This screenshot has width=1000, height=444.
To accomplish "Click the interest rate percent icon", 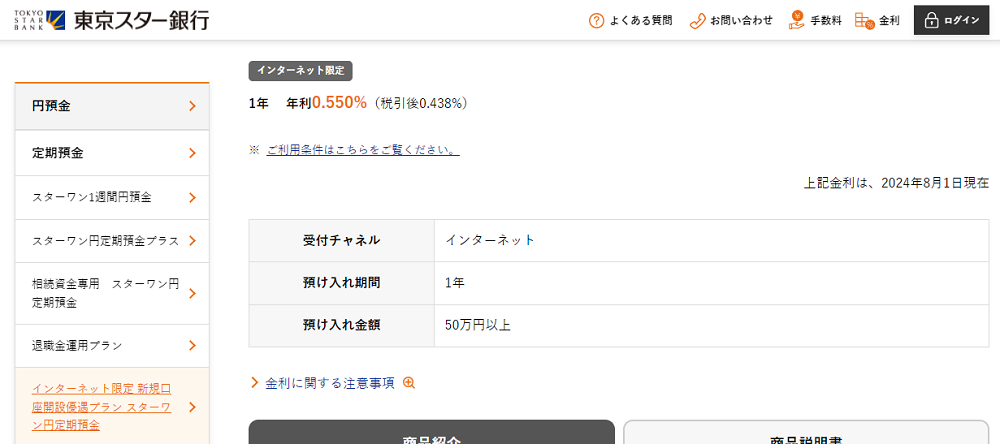I will pos(865,20).
